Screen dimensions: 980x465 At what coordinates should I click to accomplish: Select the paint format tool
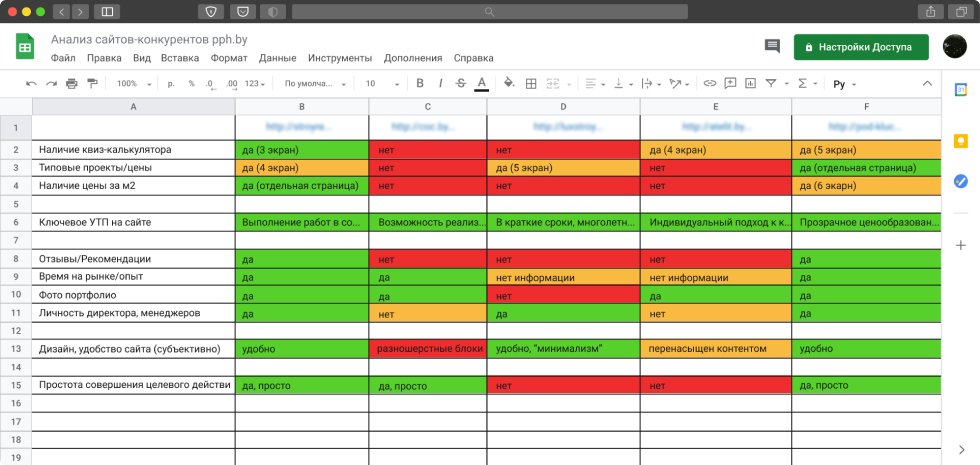[92, 84]
